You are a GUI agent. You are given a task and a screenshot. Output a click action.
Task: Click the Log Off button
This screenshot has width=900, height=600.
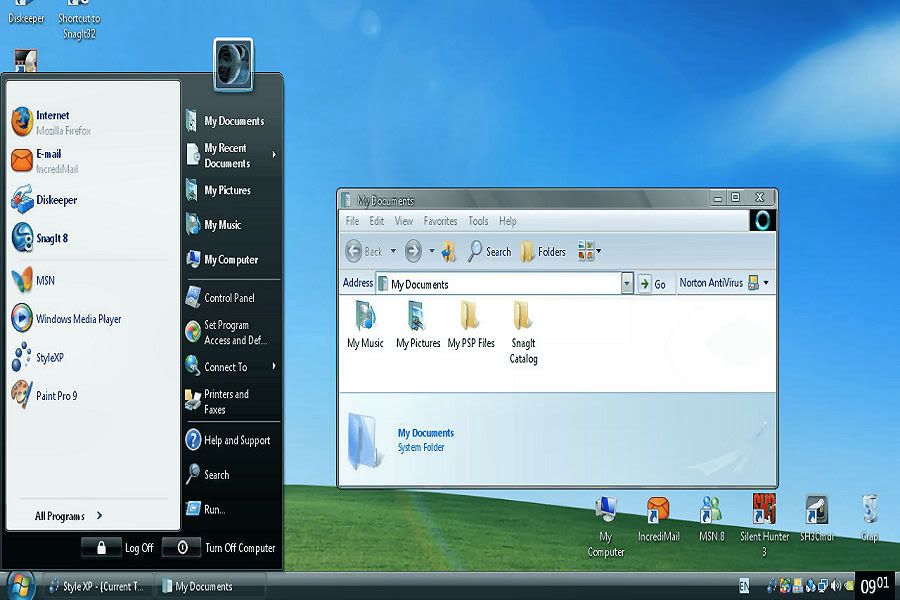118,548
